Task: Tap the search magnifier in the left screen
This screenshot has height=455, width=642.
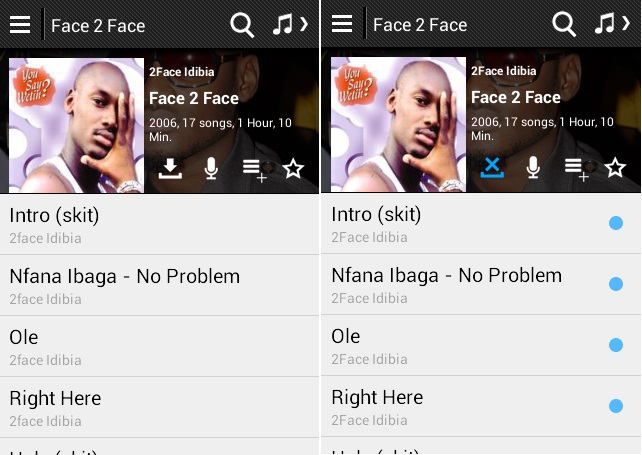Action: pyautogui.click(x=242, y=25)
